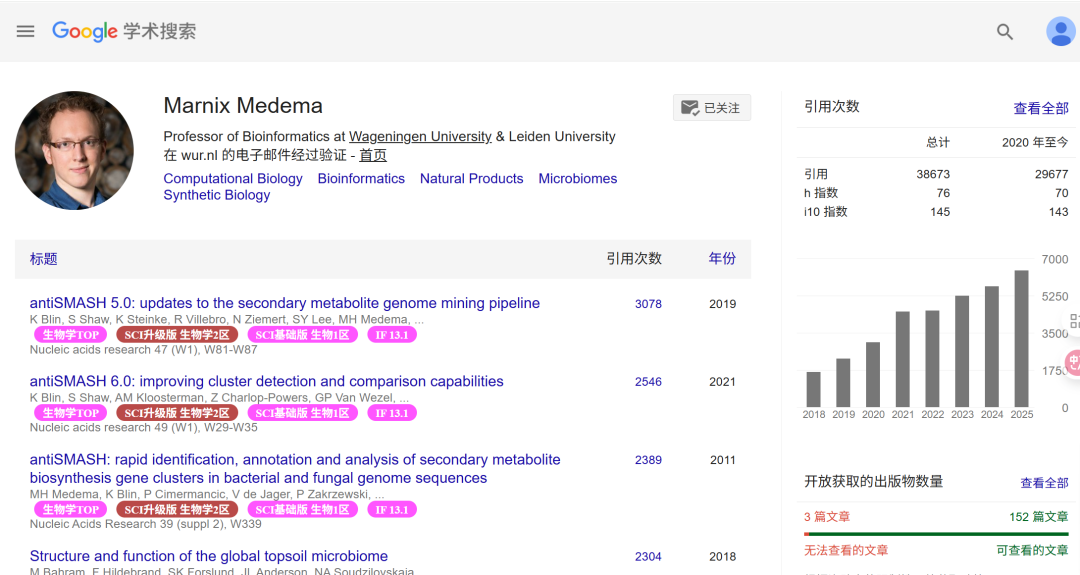The height and width of the screenshot is (575, 1080).
Task: Open the 首页 homepage link
Action: point(373,155)
